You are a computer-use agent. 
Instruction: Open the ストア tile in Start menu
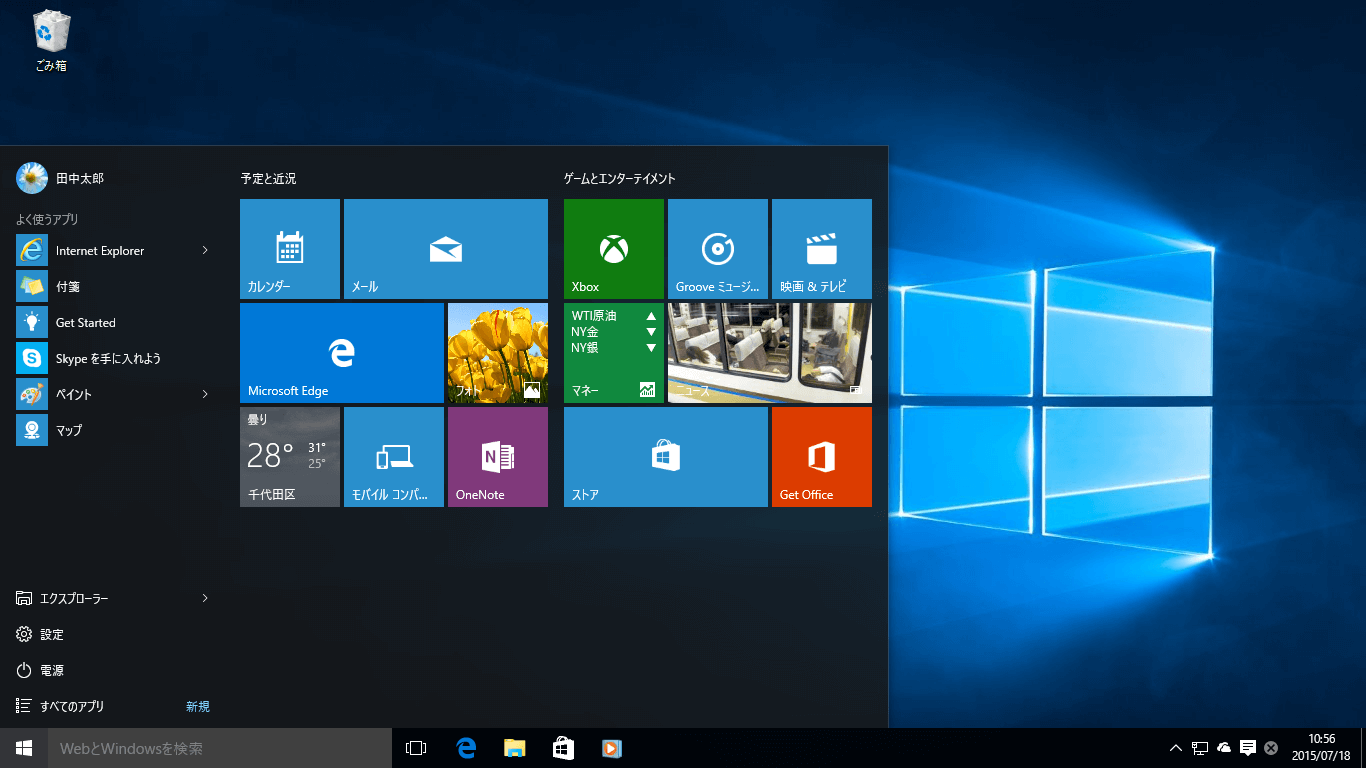[666, 457]
